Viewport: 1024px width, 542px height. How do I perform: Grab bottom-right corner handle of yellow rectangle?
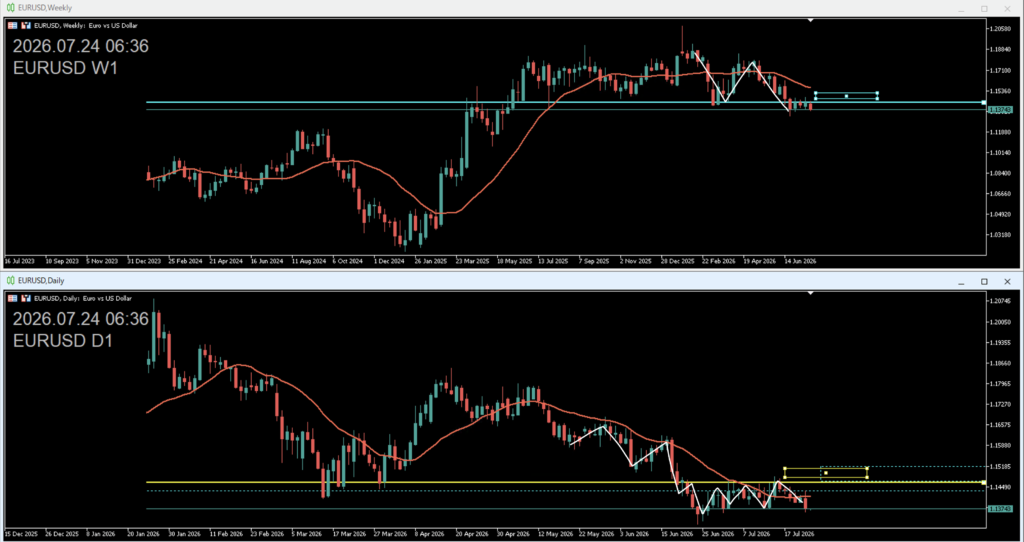pos(867,477)
